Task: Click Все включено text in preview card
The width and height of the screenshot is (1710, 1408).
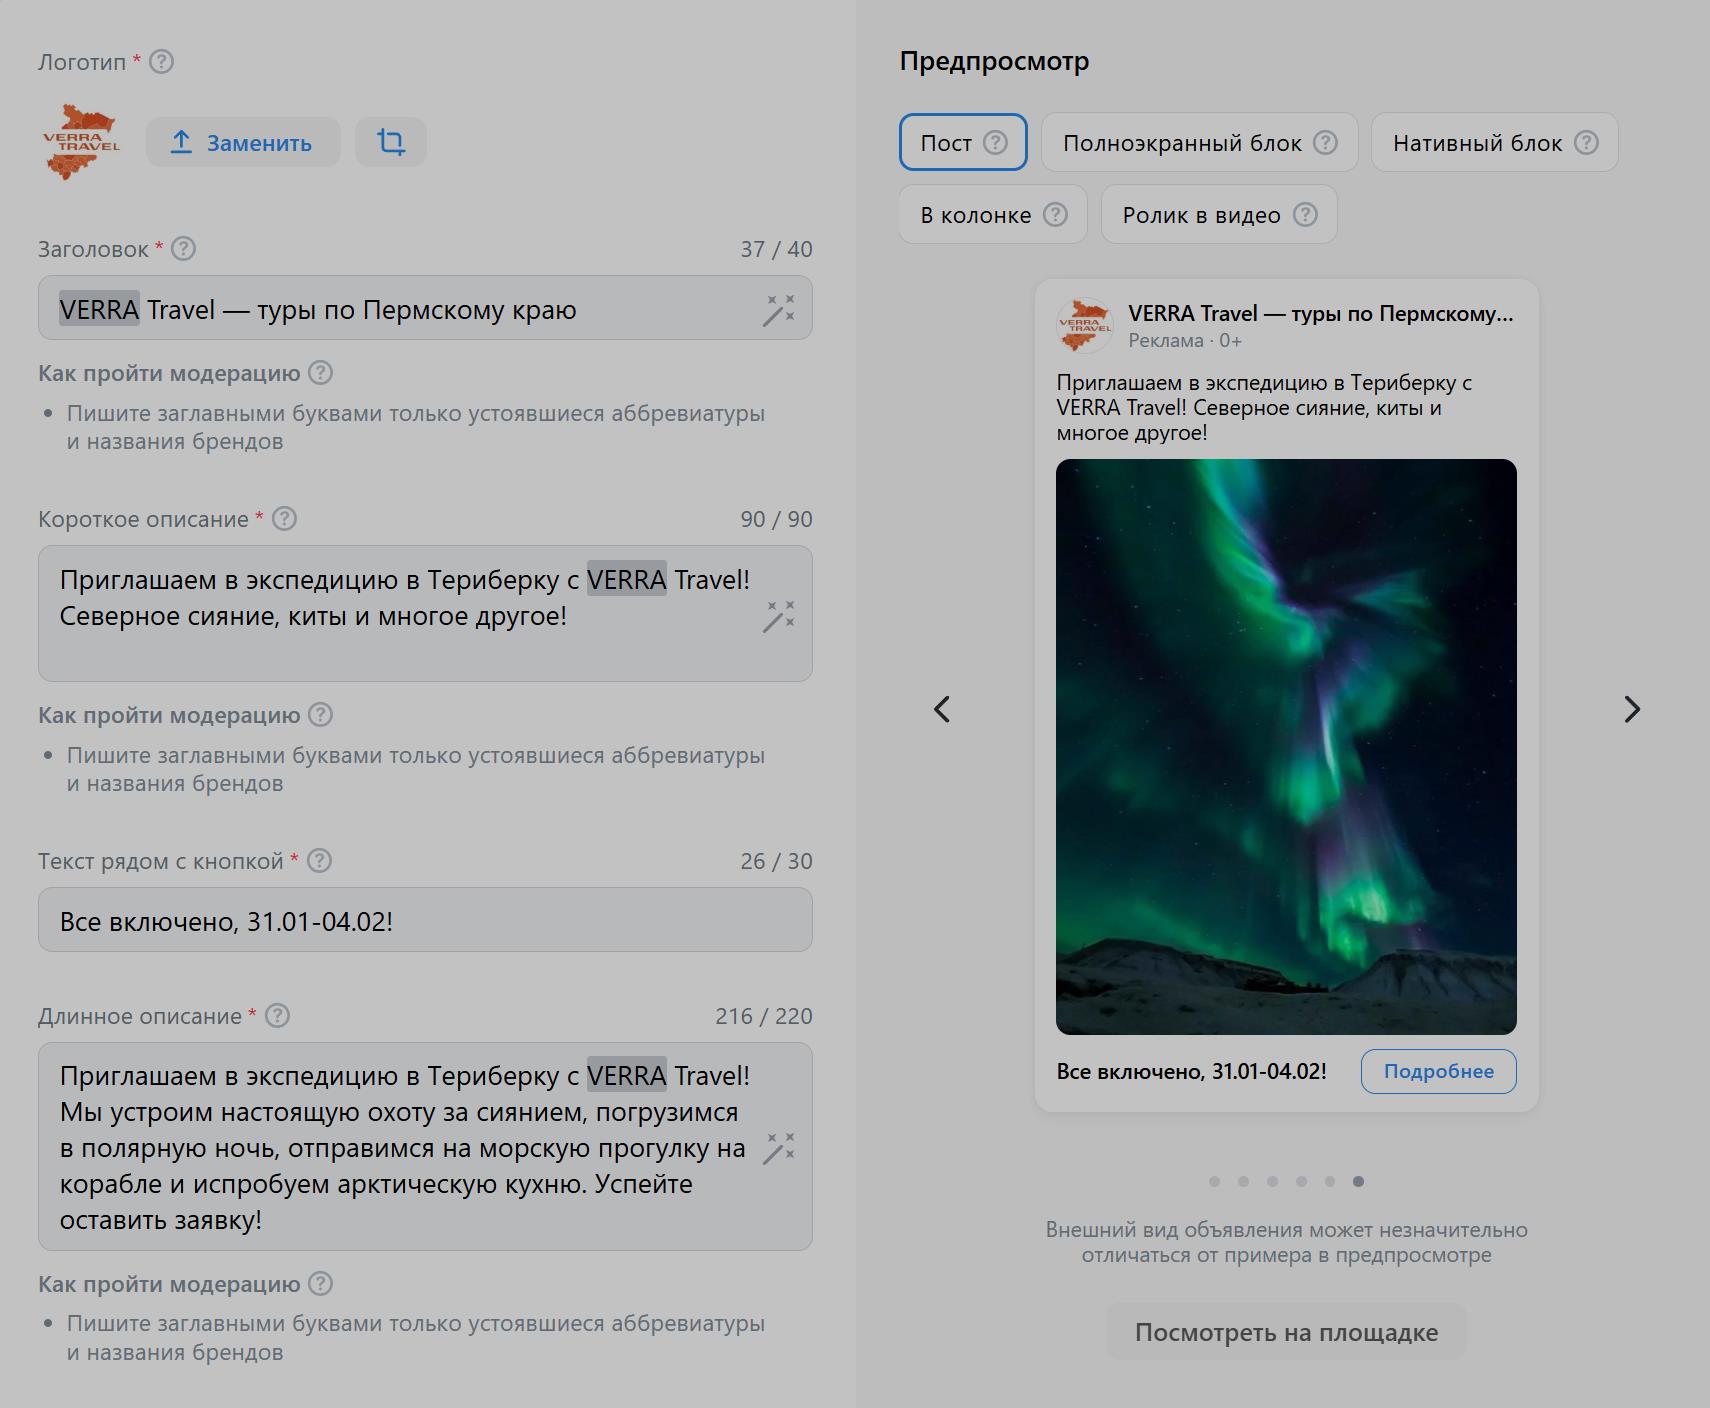Action: pyautogui.click(x=1192, y=1071)
